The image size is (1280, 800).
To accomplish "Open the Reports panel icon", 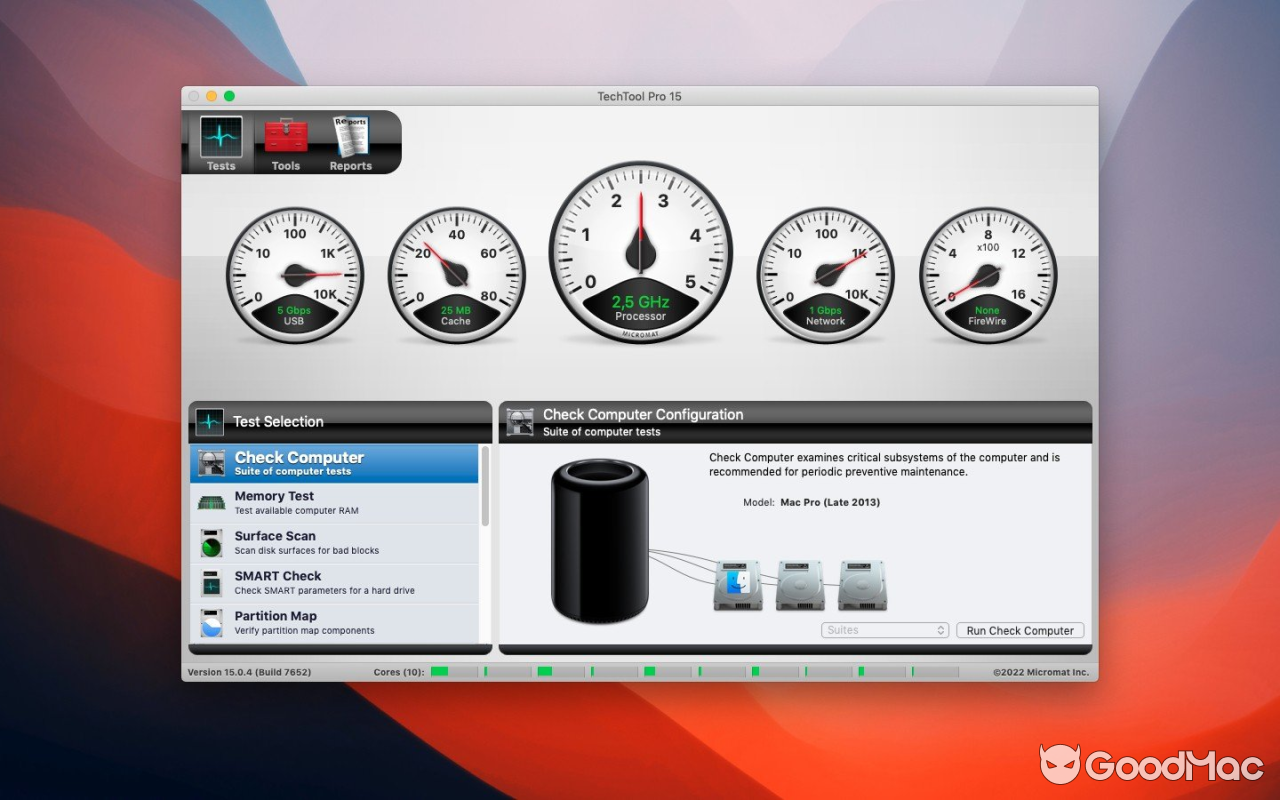I will (350, 136).
